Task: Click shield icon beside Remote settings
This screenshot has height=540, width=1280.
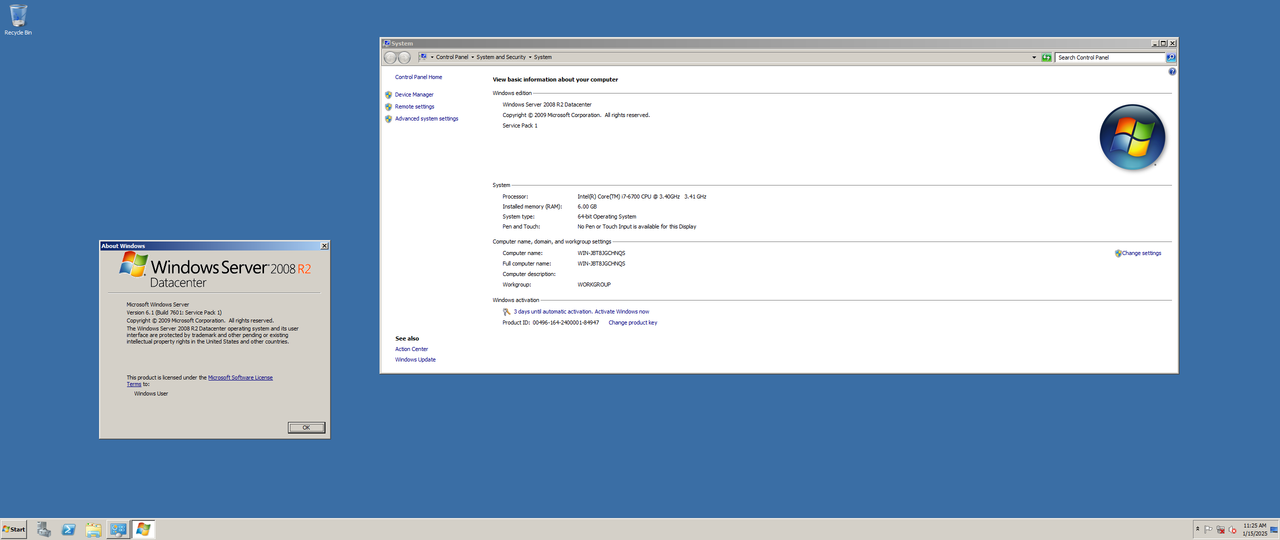Action: pos(388,106)
